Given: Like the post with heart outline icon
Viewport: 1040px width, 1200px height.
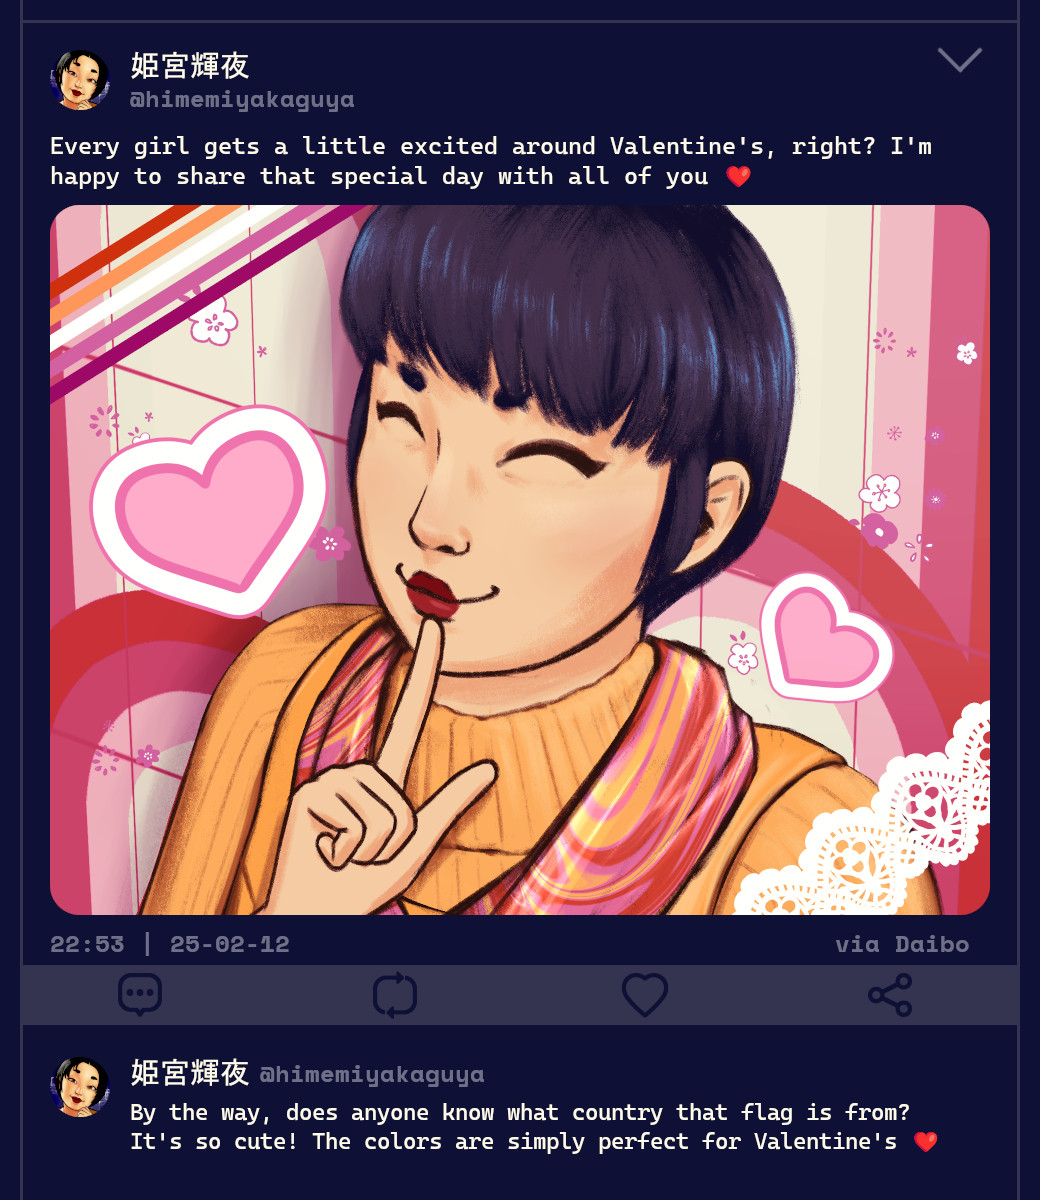Looking at the screenshot, I should pyautogui.click(x=645, y=995).
